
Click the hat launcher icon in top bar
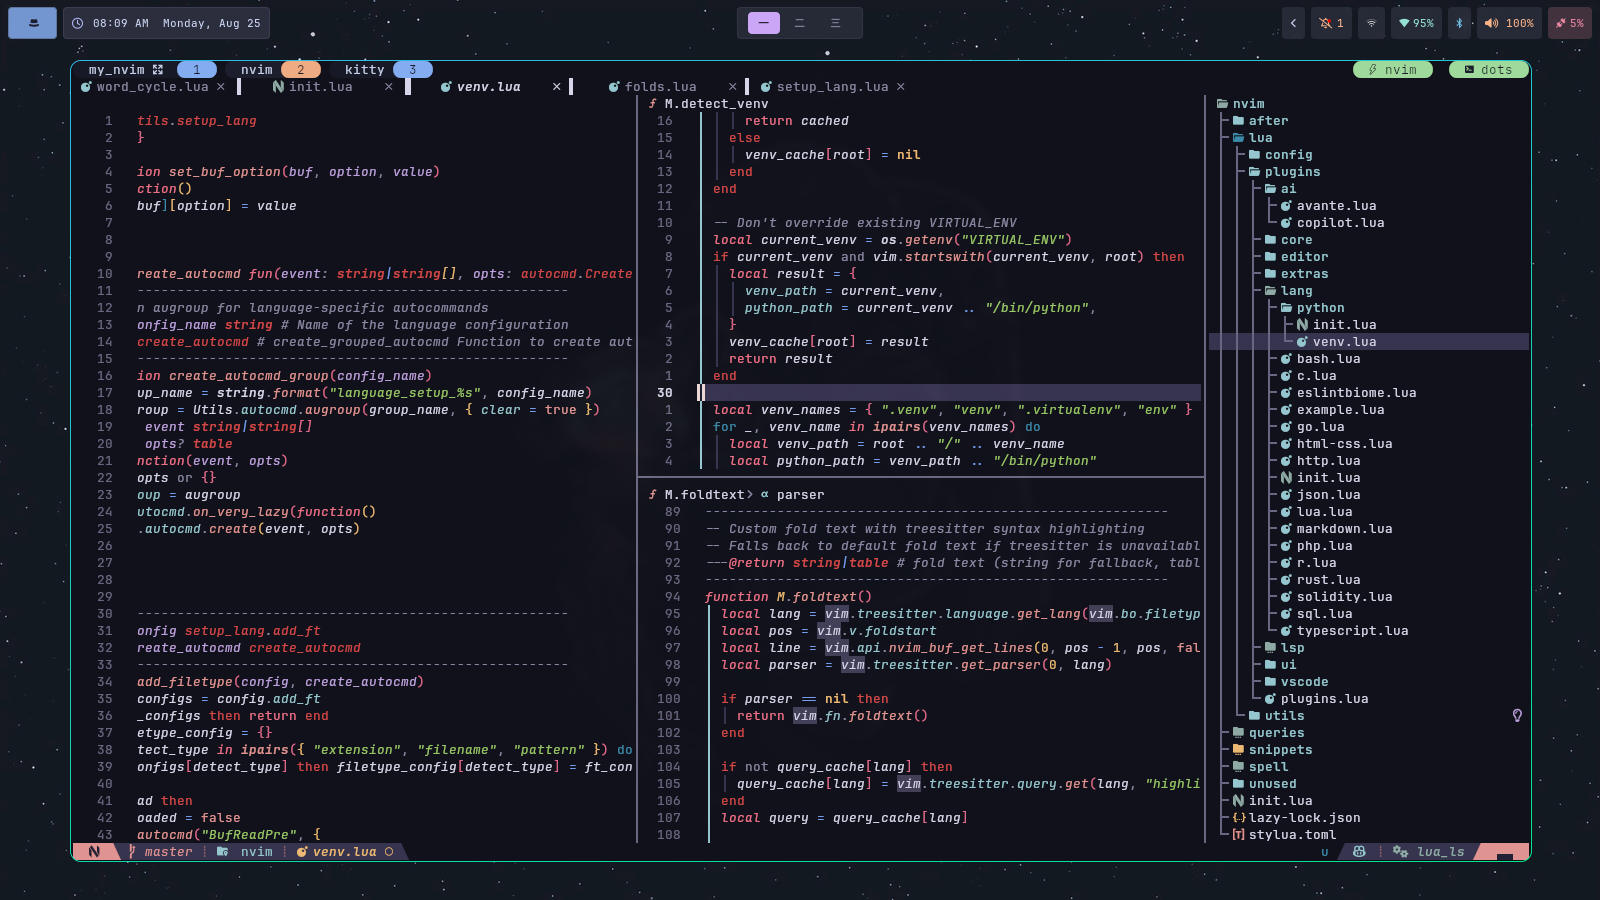pyautogui.click(x=33, y=23)
